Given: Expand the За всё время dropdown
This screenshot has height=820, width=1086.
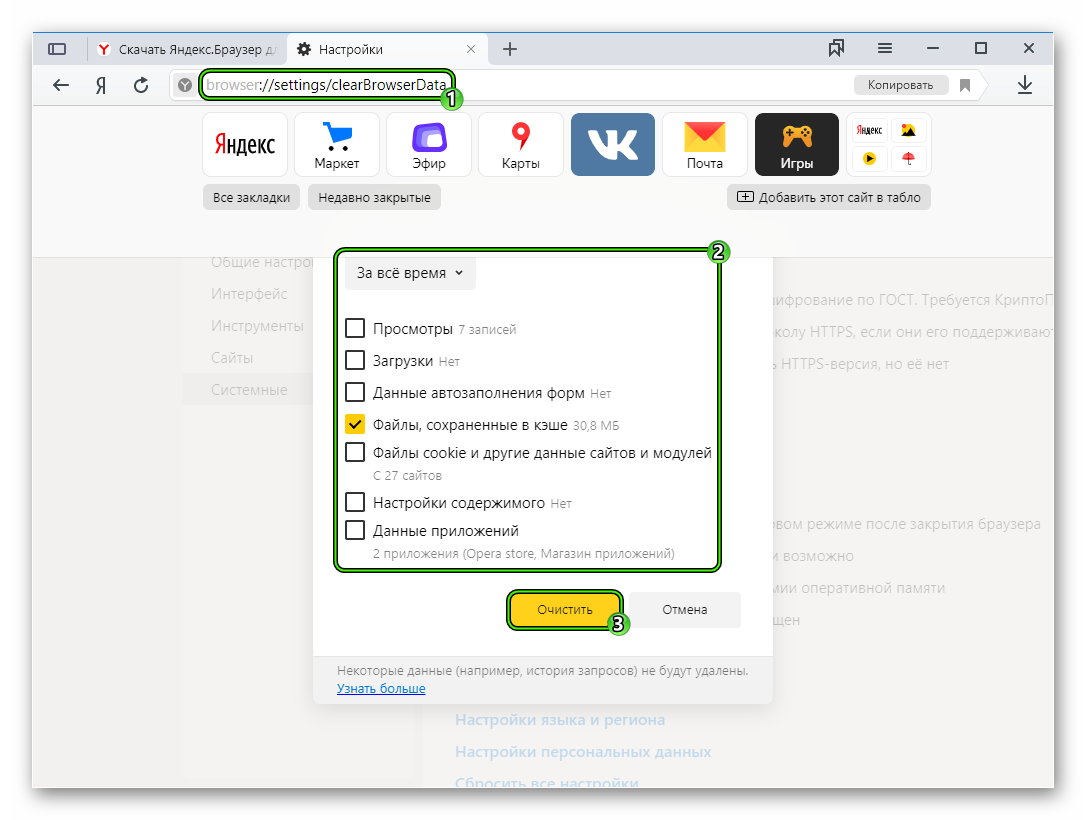Looking at the screenshot, I should pyautogui.click(x=410, y=273).
